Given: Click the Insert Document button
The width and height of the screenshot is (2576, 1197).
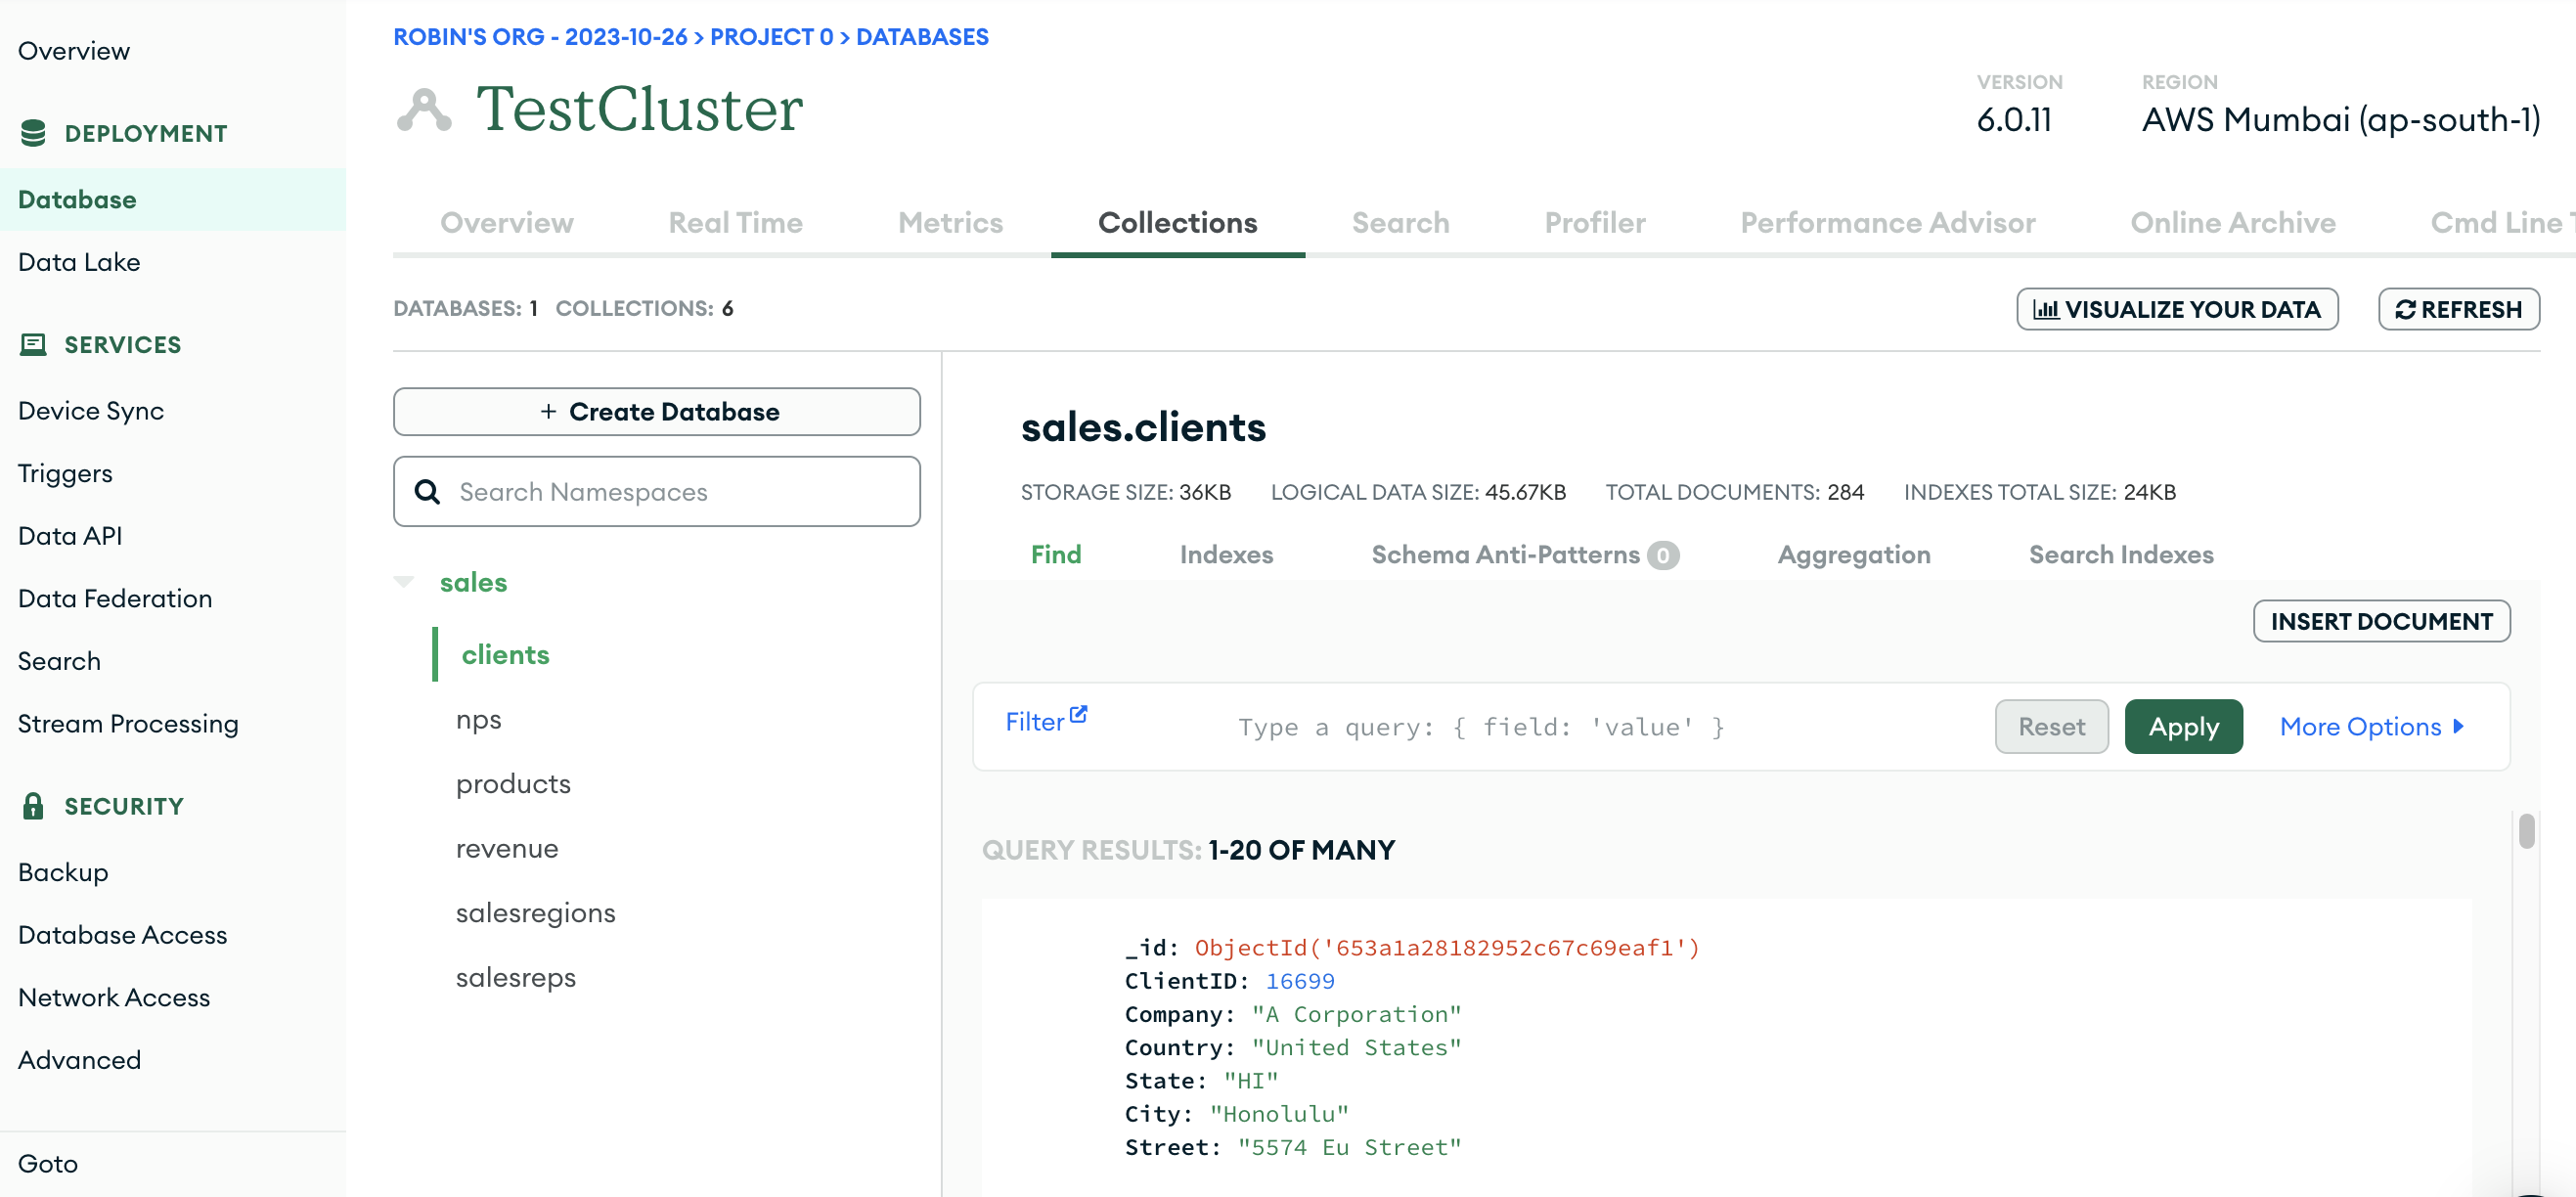Looking at the screenshot, I should point(2380,621).
